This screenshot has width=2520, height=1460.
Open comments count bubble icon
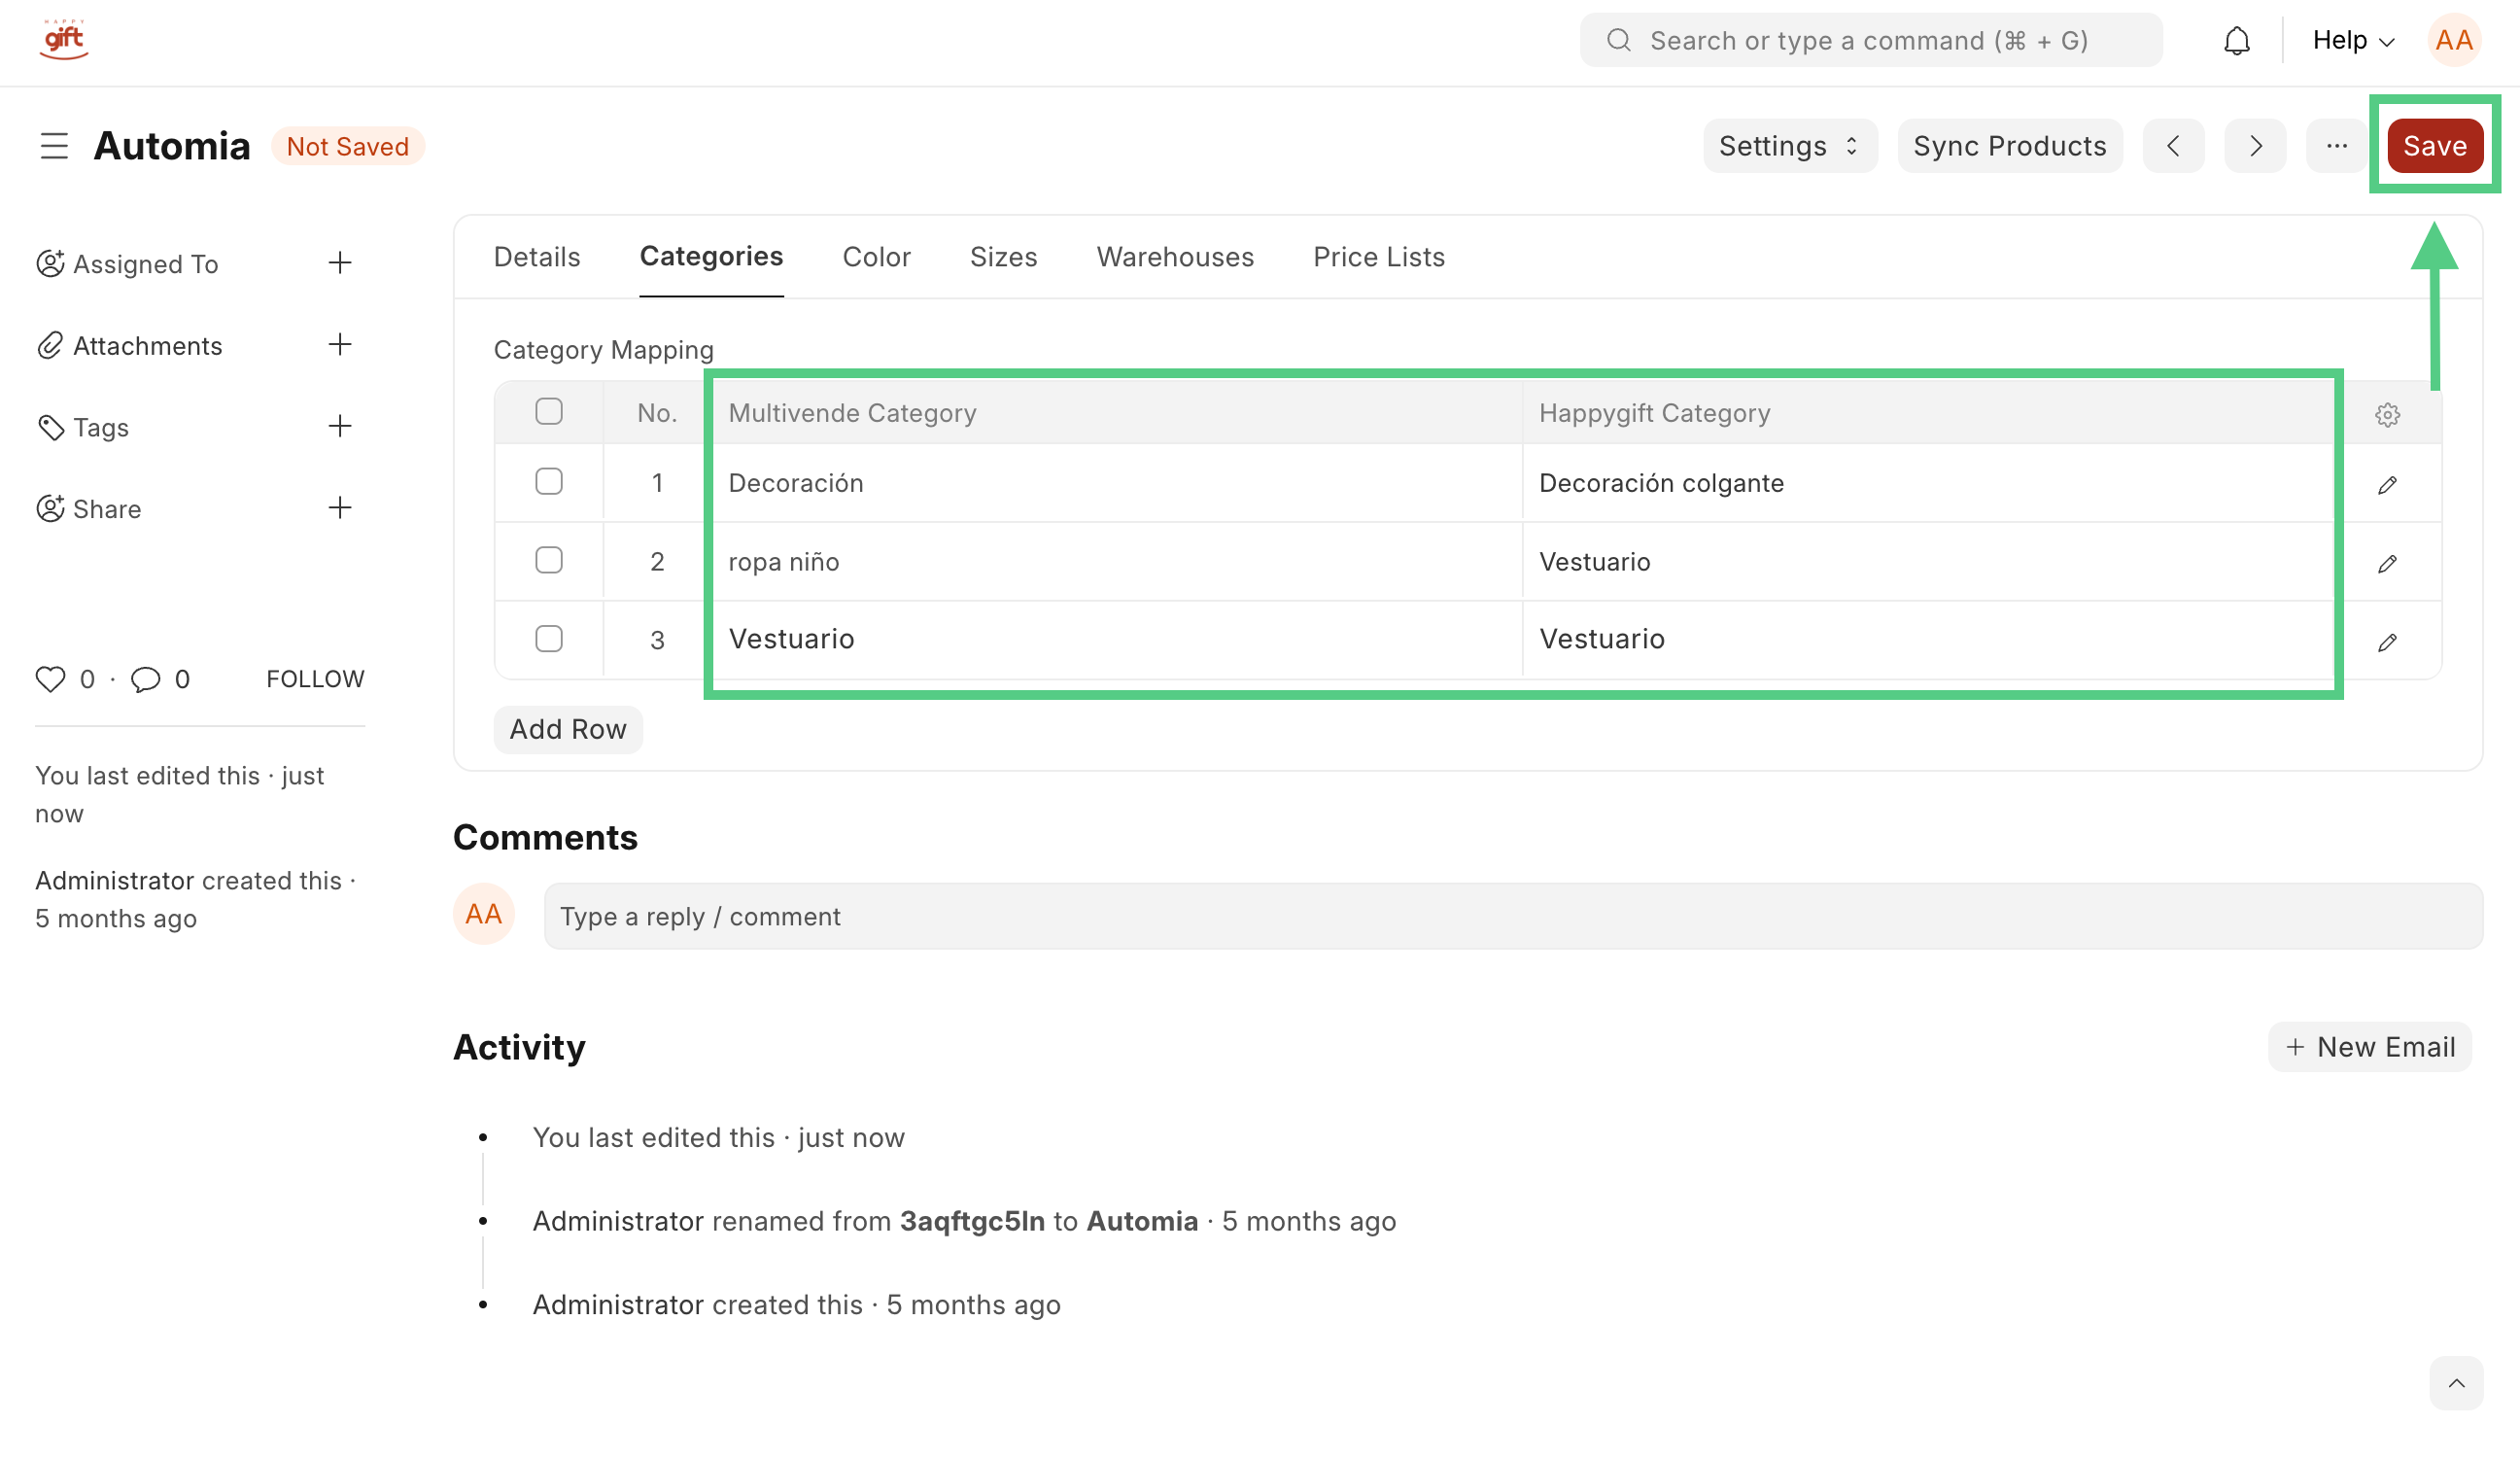[x=145, y=680]
